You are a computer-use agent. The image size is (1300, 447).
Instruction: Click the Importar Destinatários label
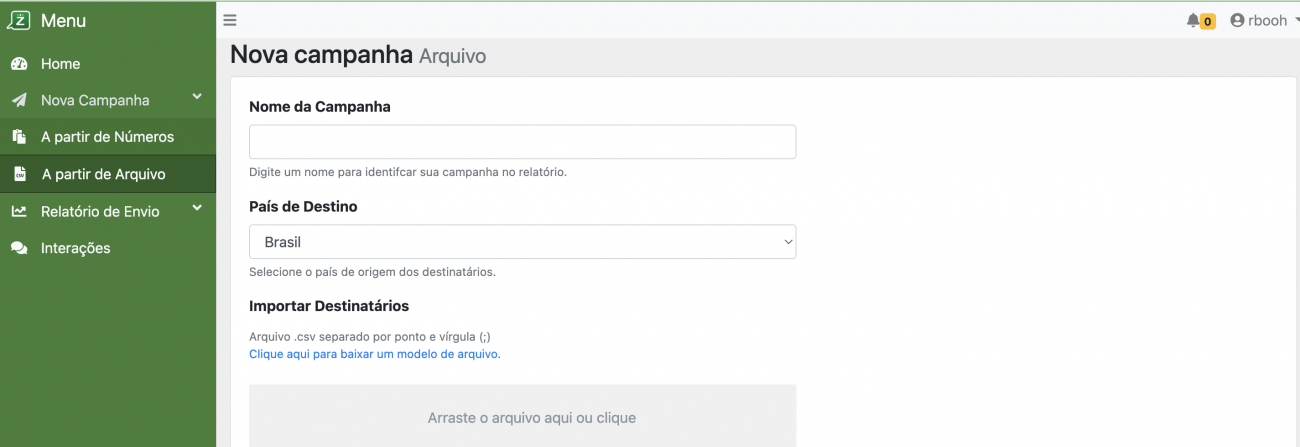(329, 305)
